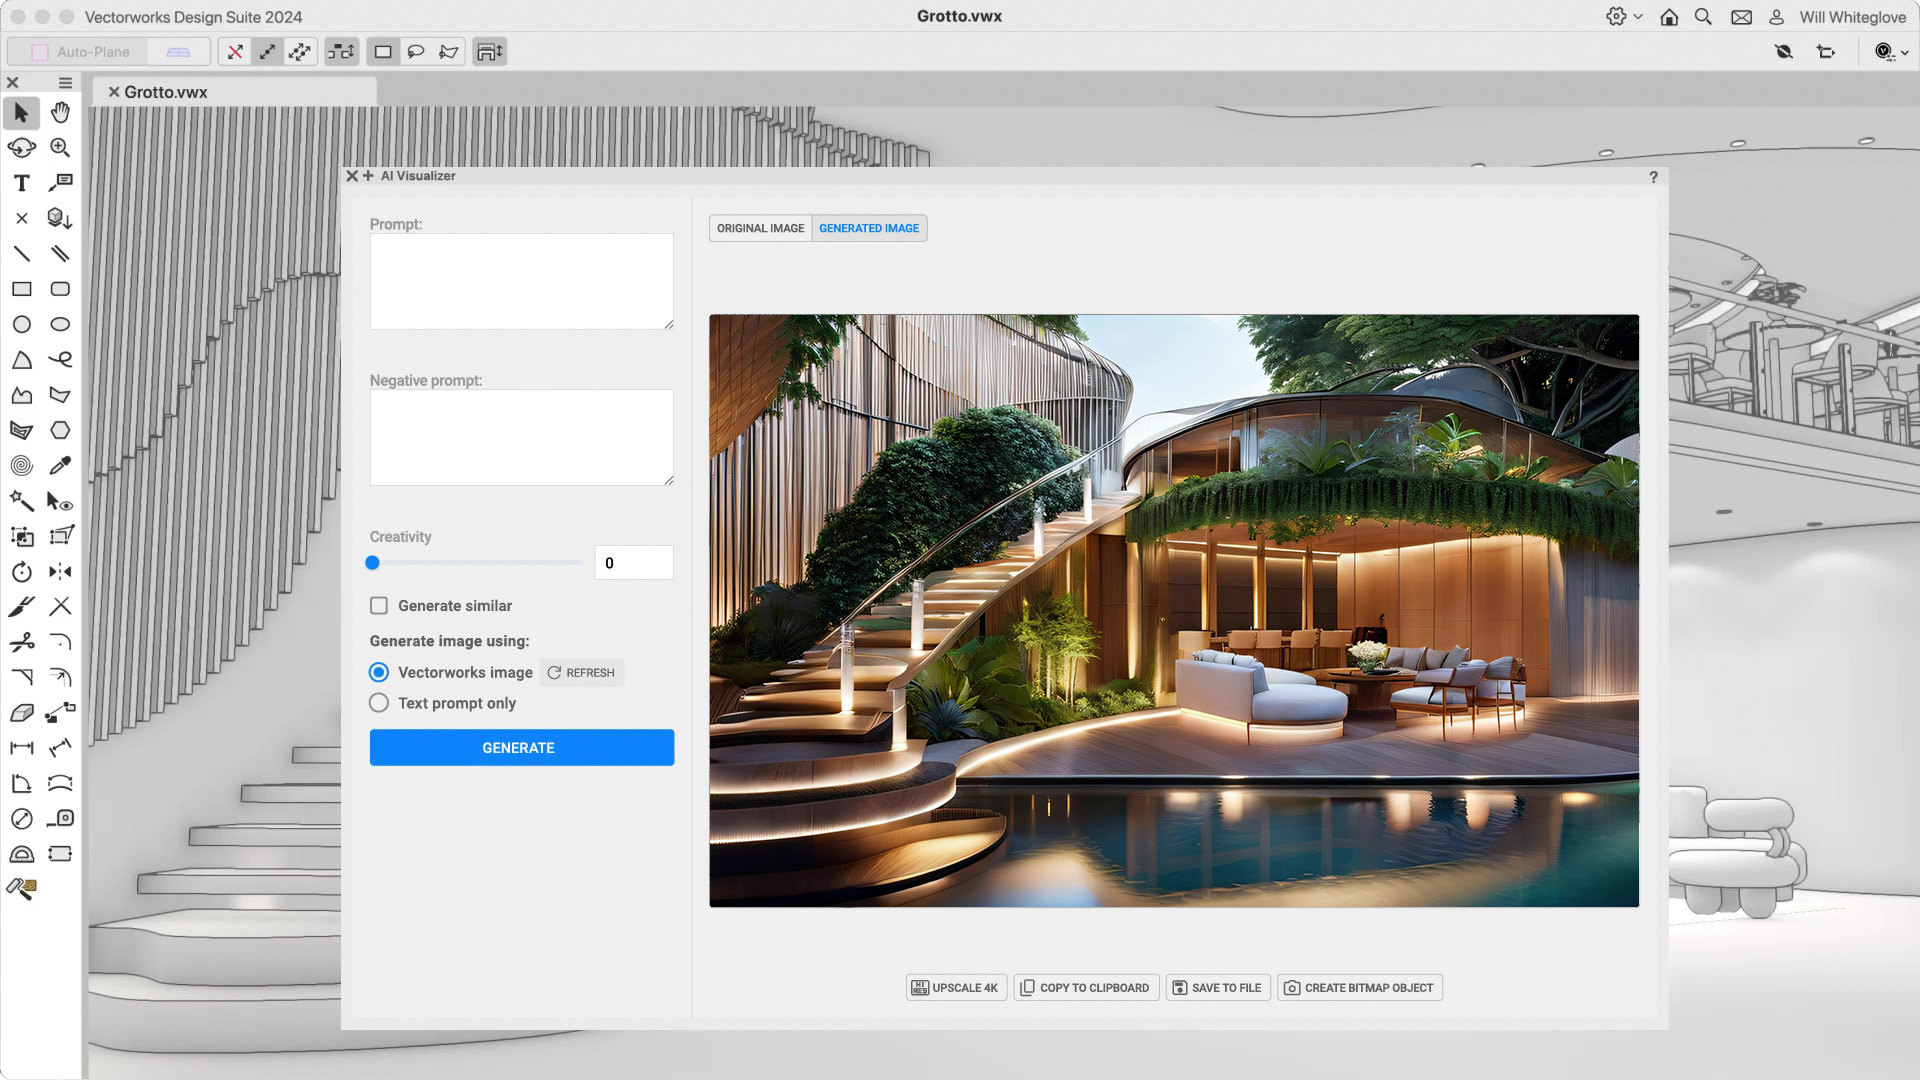Click the Creativity slider handle

click(x=373, y=563)
